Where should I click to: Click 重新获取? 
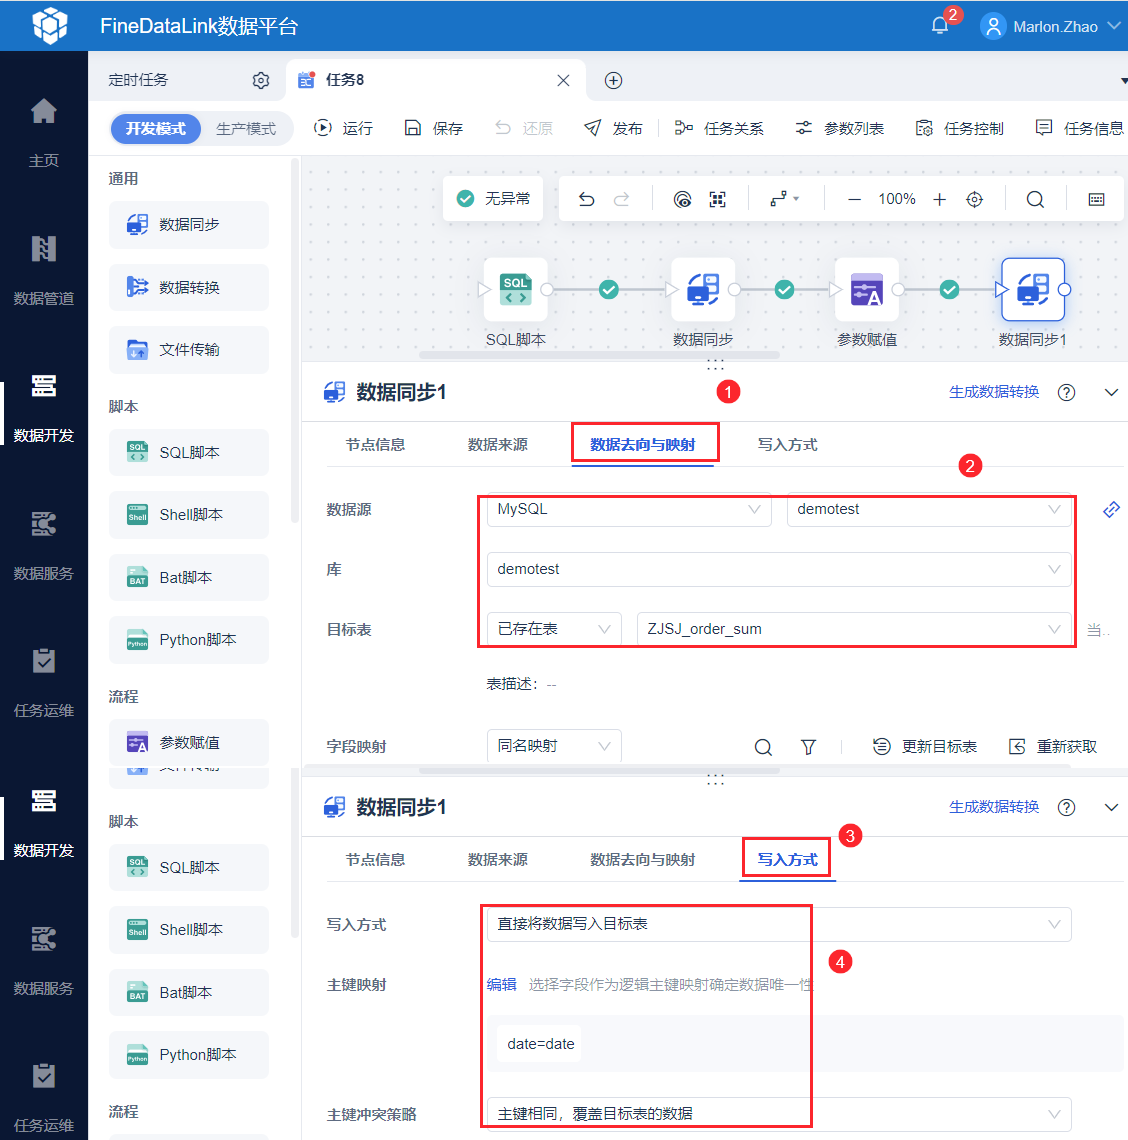point(1052,747)
